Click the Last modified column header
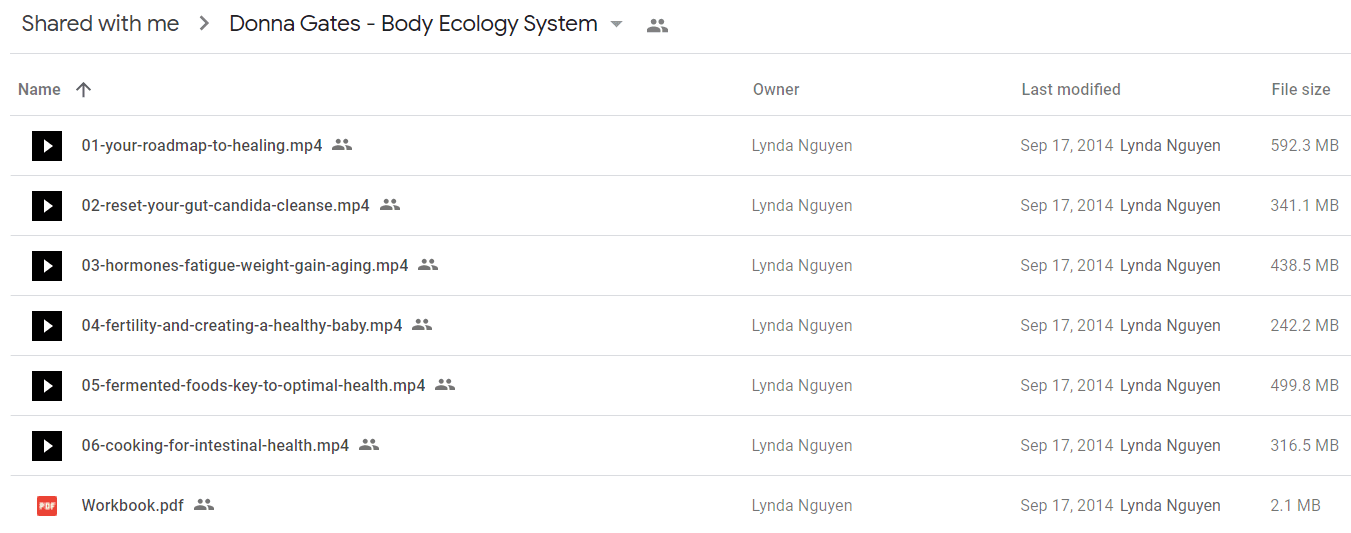This screenshot has height=533, width=1351. 1070,89
